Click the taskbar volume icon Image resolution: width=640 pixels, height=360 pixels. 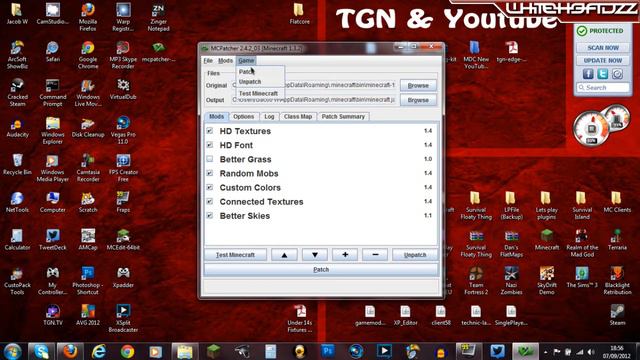(x=591, y=351)
